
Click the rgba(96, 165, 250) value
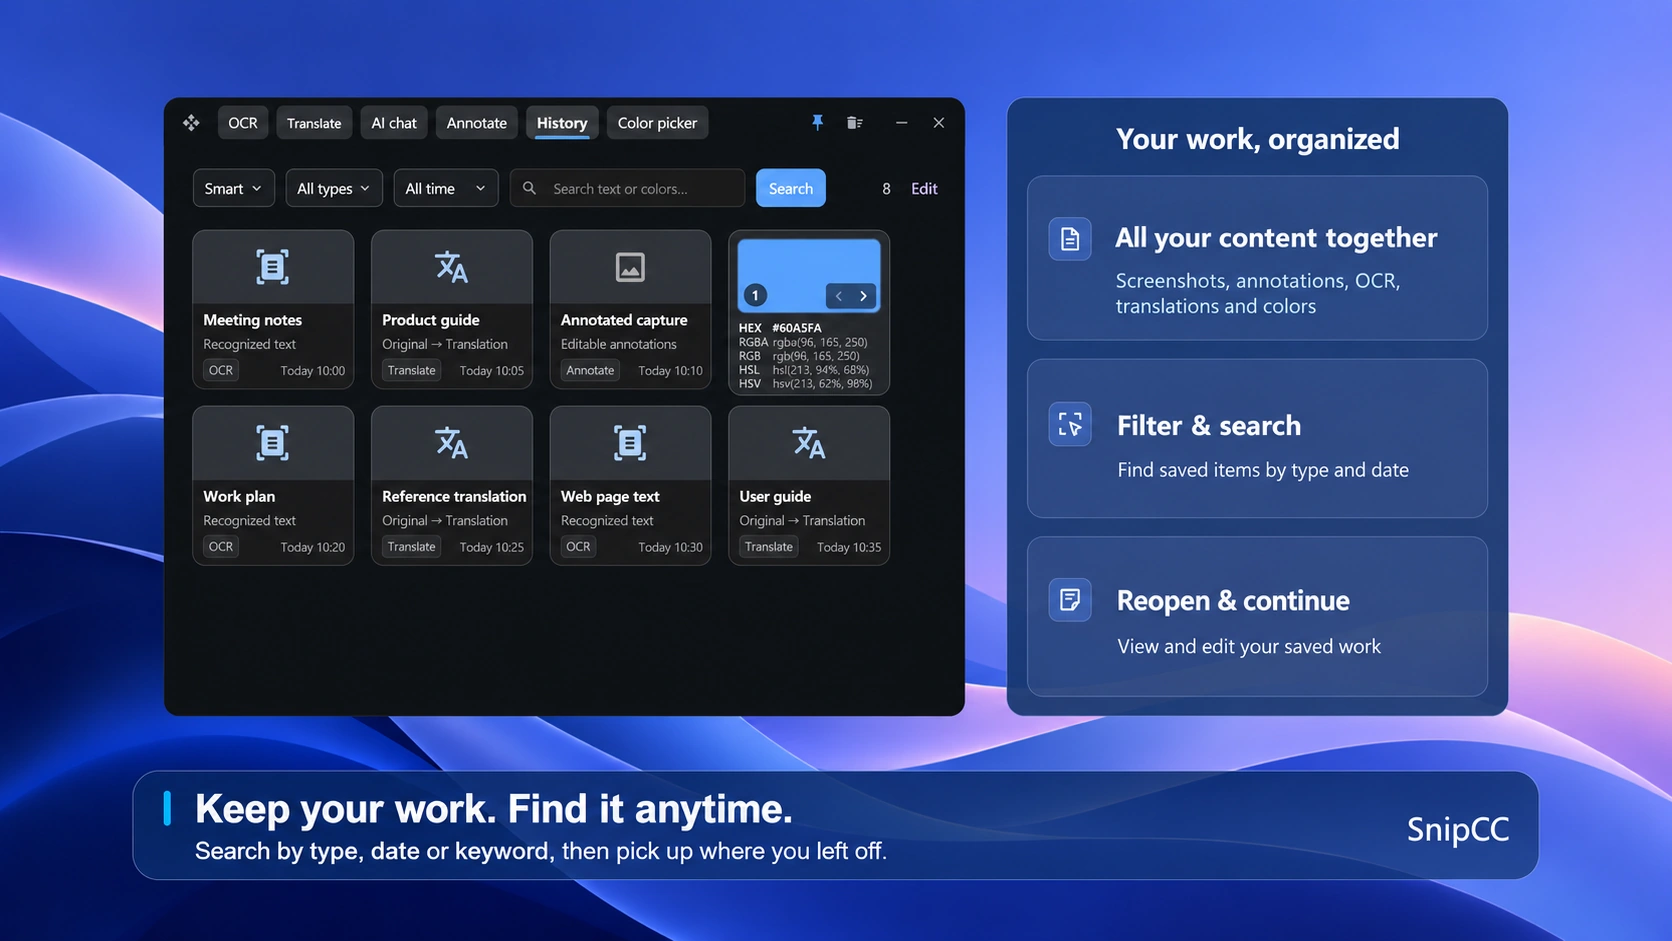pyautogui.click(x=820, y=342)
